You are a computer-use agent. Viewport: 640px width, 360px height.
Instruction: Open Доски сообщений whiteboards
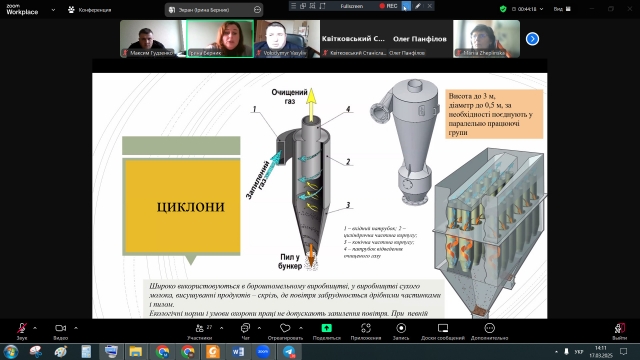(x=443, y=331)
